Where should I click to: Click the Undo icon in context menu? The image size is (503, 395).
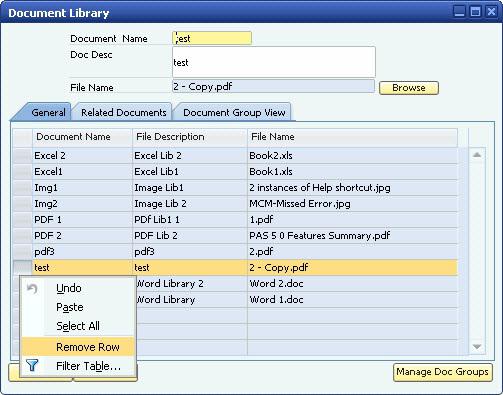(x=32, y=288)
